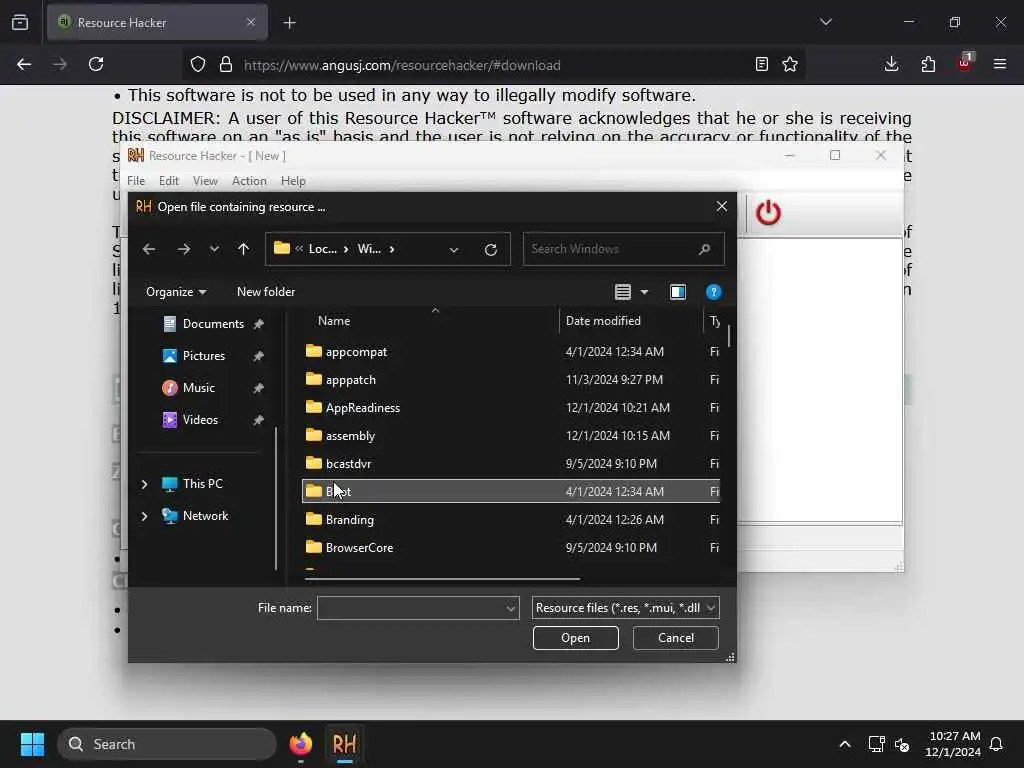Select Pictures in navigation pane
Image resolution: width=1024 pixels, height=768 pixels.
(204, 356)
